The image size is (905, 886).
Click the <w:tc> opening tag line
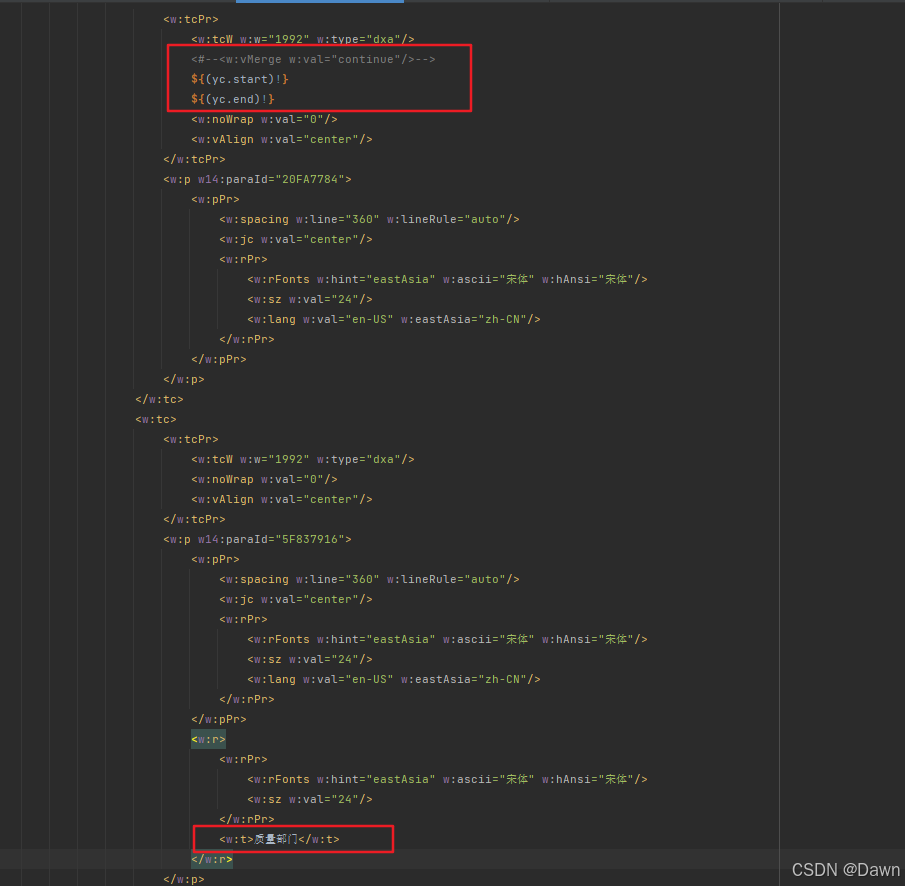[x=156, y=419]
